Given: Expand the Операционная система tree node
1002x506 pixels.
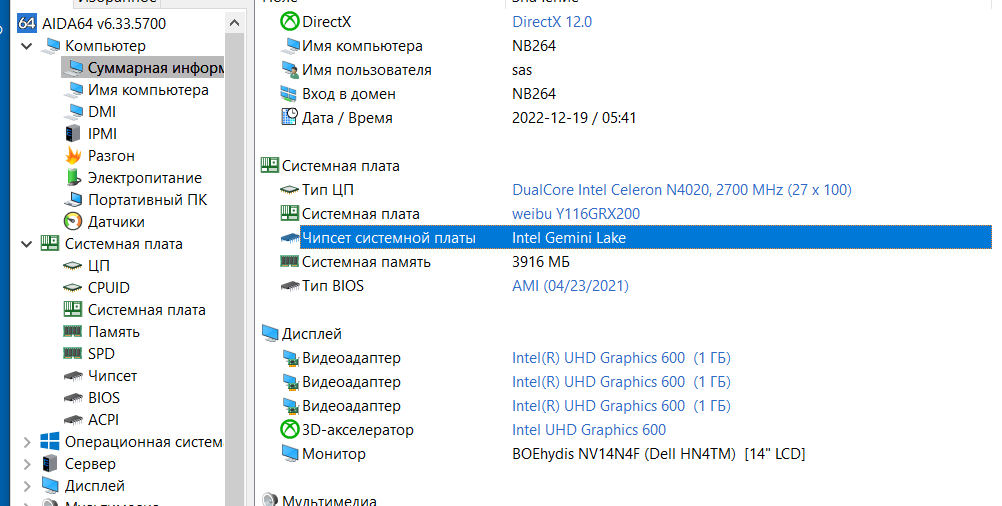Looking at the screenshot, I should [27, 442].
